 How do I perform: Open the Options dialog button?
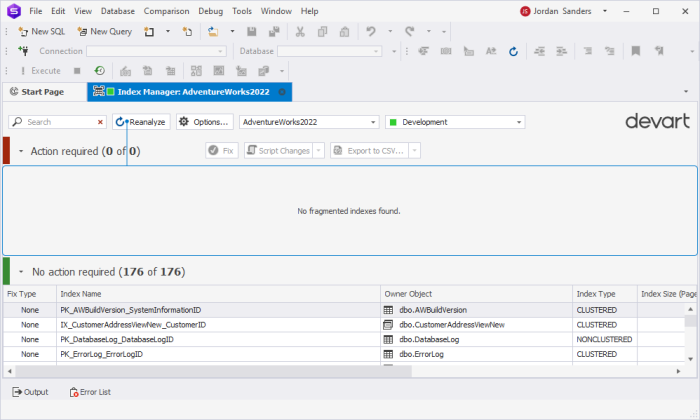click(205, 122)
